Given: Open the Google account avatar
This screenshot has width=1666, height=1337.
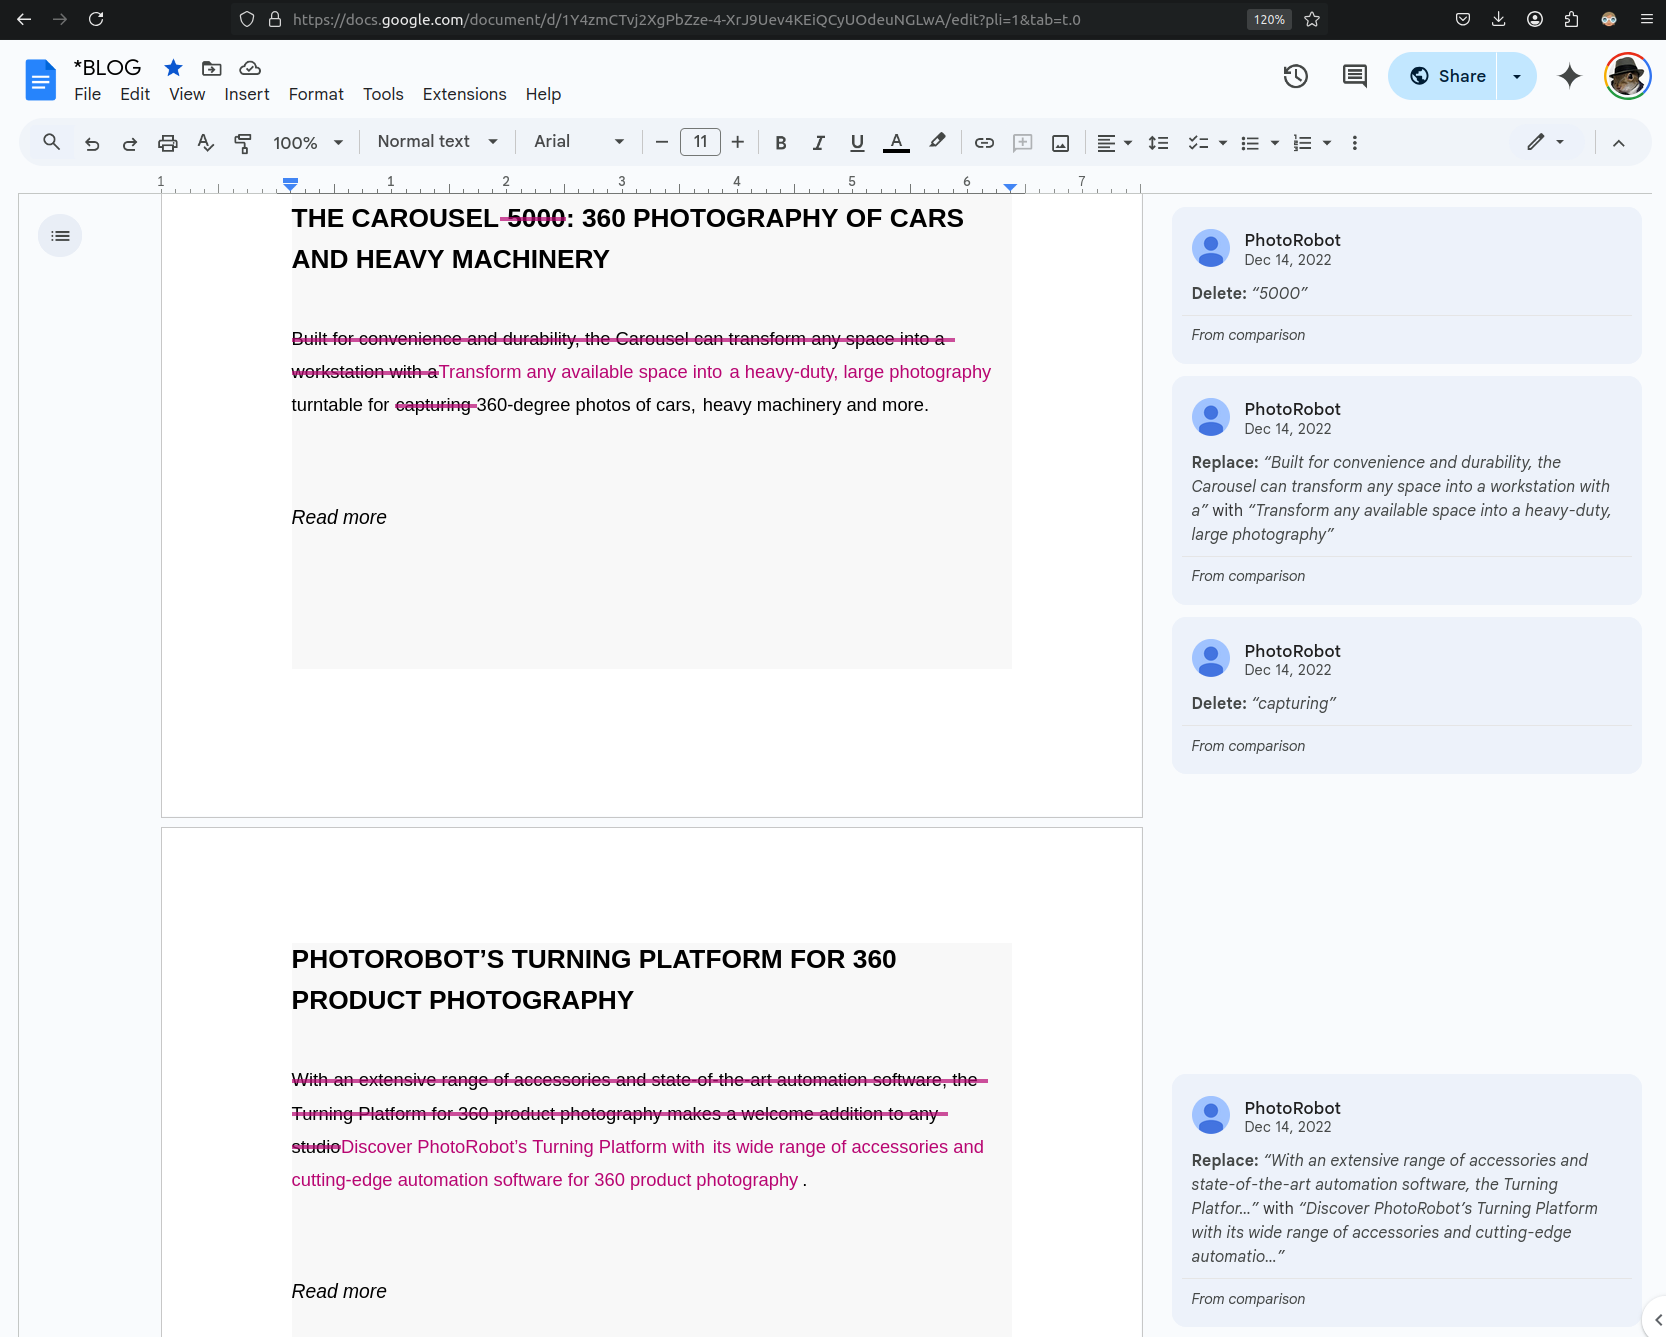Looking at the screenshot, I should point(1628,76).
